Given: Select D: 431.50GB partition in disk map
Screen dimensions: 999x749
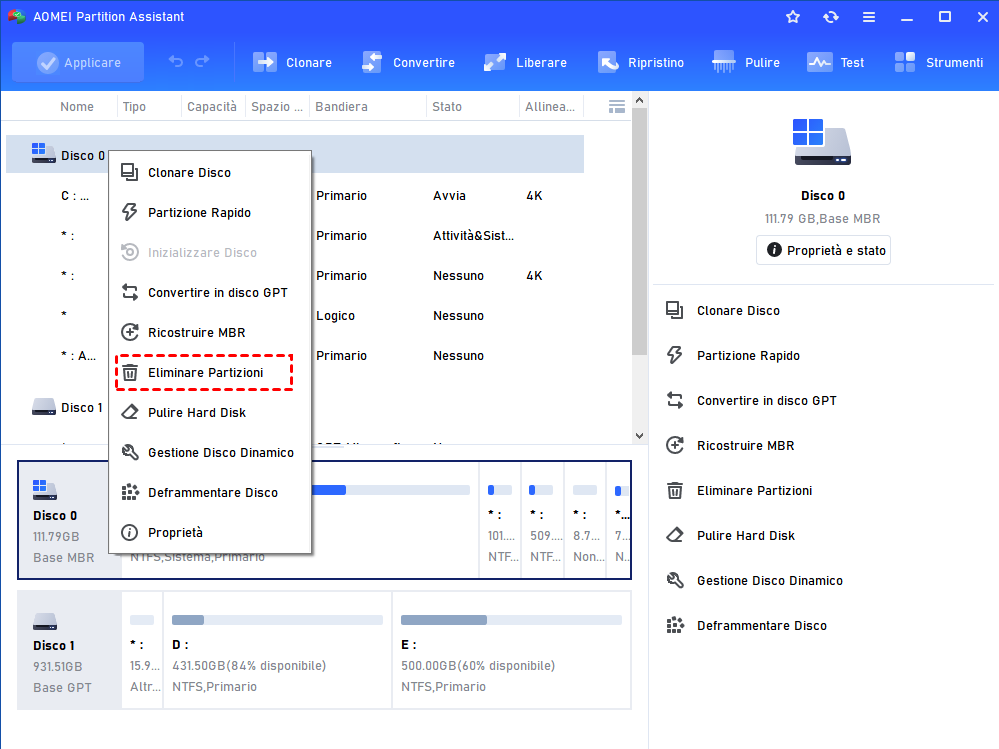Looking at the screenshot, I should (x=277, y=650).
